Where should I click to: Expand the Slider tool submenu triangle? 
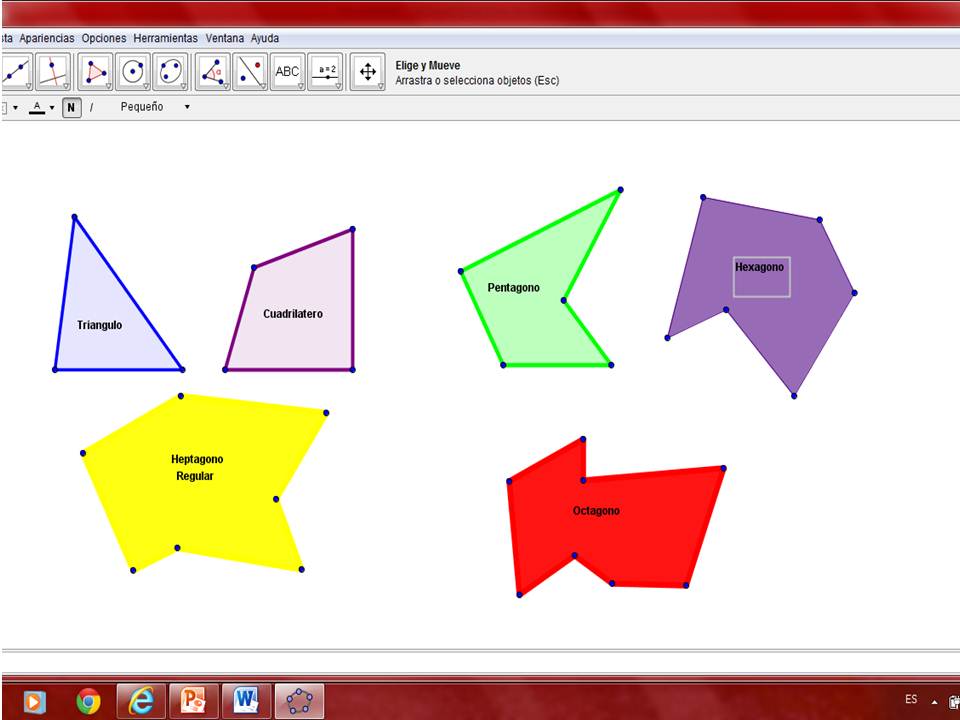point(338,86)
